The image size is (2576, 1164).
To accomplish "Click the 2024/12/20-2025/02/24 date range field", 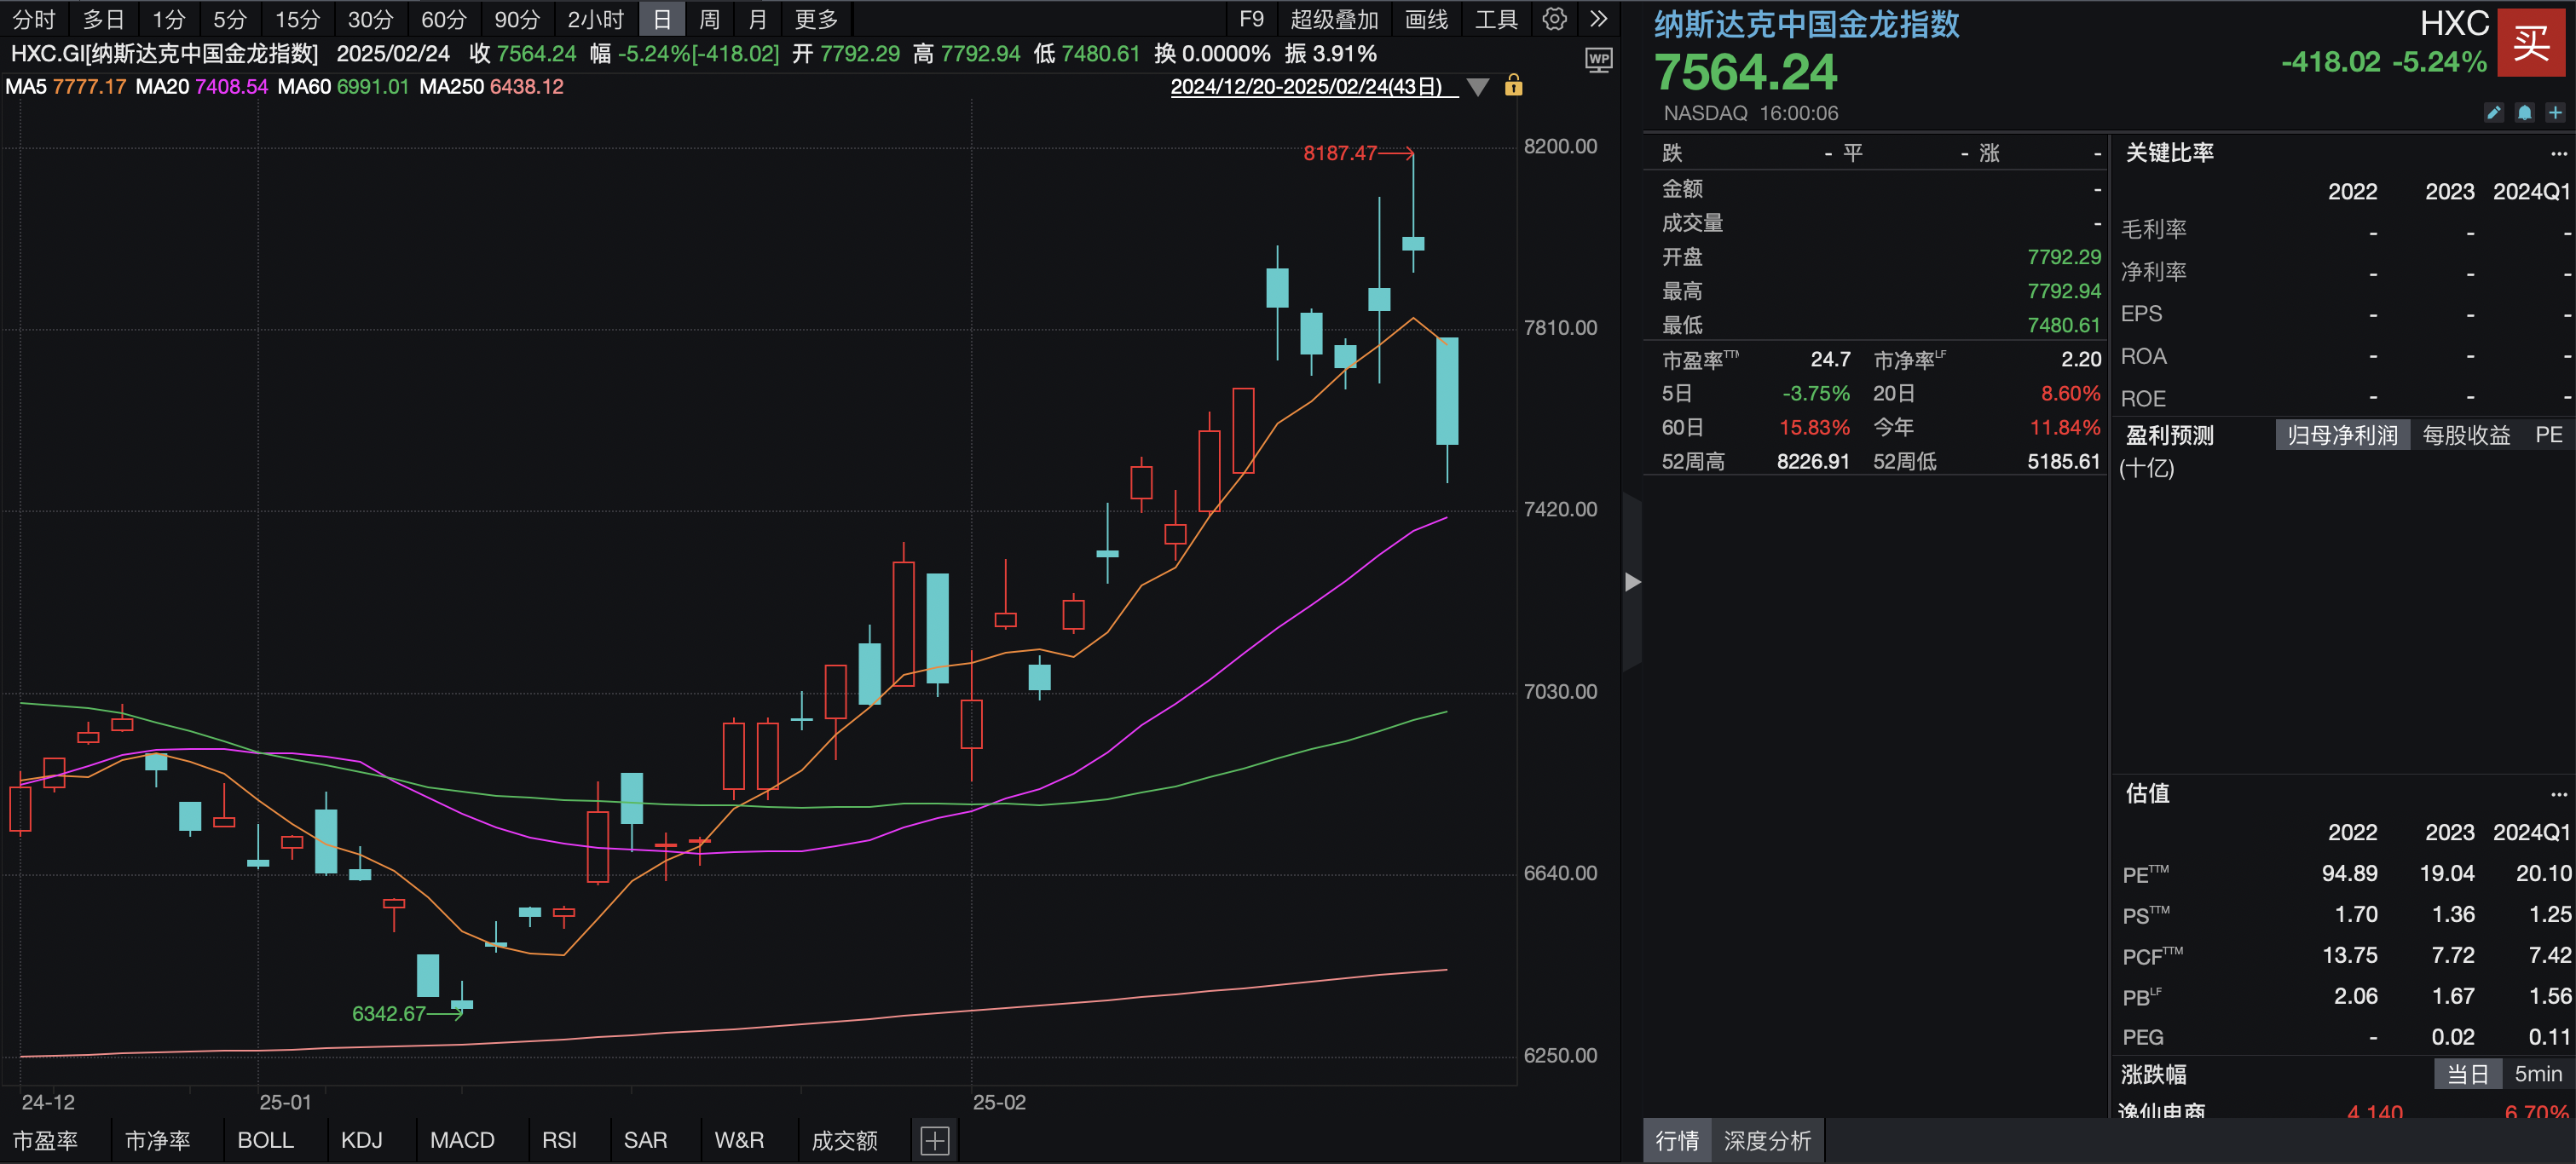I will click(1305, 87).
